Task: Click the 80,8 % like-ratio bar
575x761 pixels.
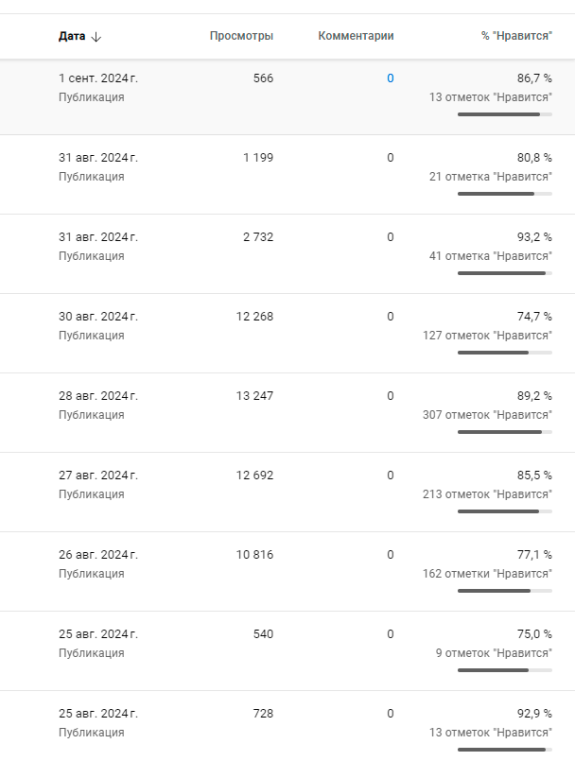Action: click(x=505, y=194)
